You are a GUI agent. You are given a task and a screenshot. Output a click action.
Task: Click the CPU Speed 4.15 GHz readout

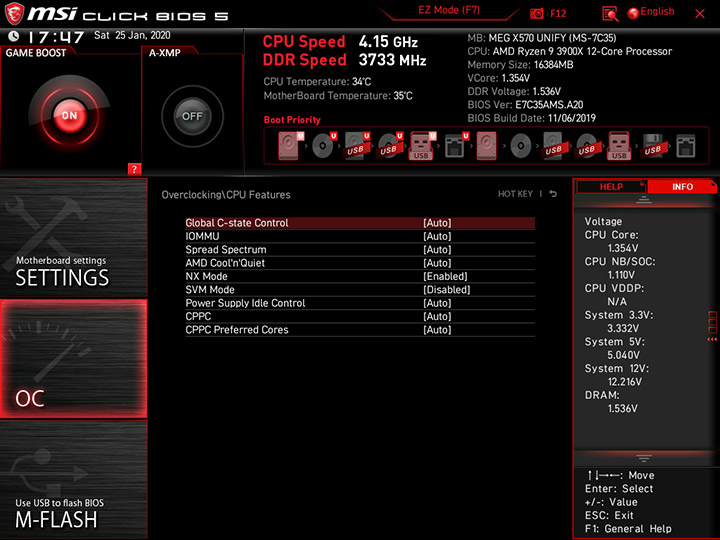pos(340,42)
